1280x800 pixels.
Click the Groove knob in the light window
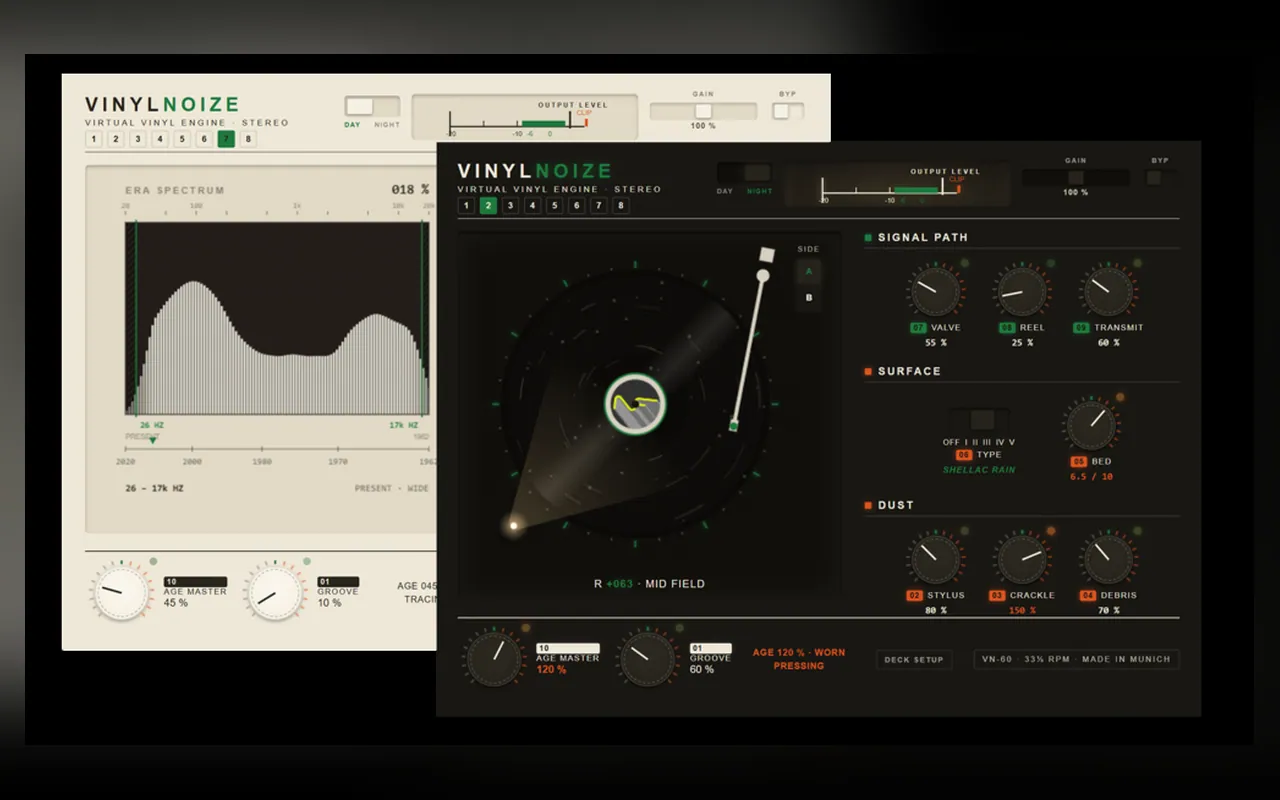point(275,591)
